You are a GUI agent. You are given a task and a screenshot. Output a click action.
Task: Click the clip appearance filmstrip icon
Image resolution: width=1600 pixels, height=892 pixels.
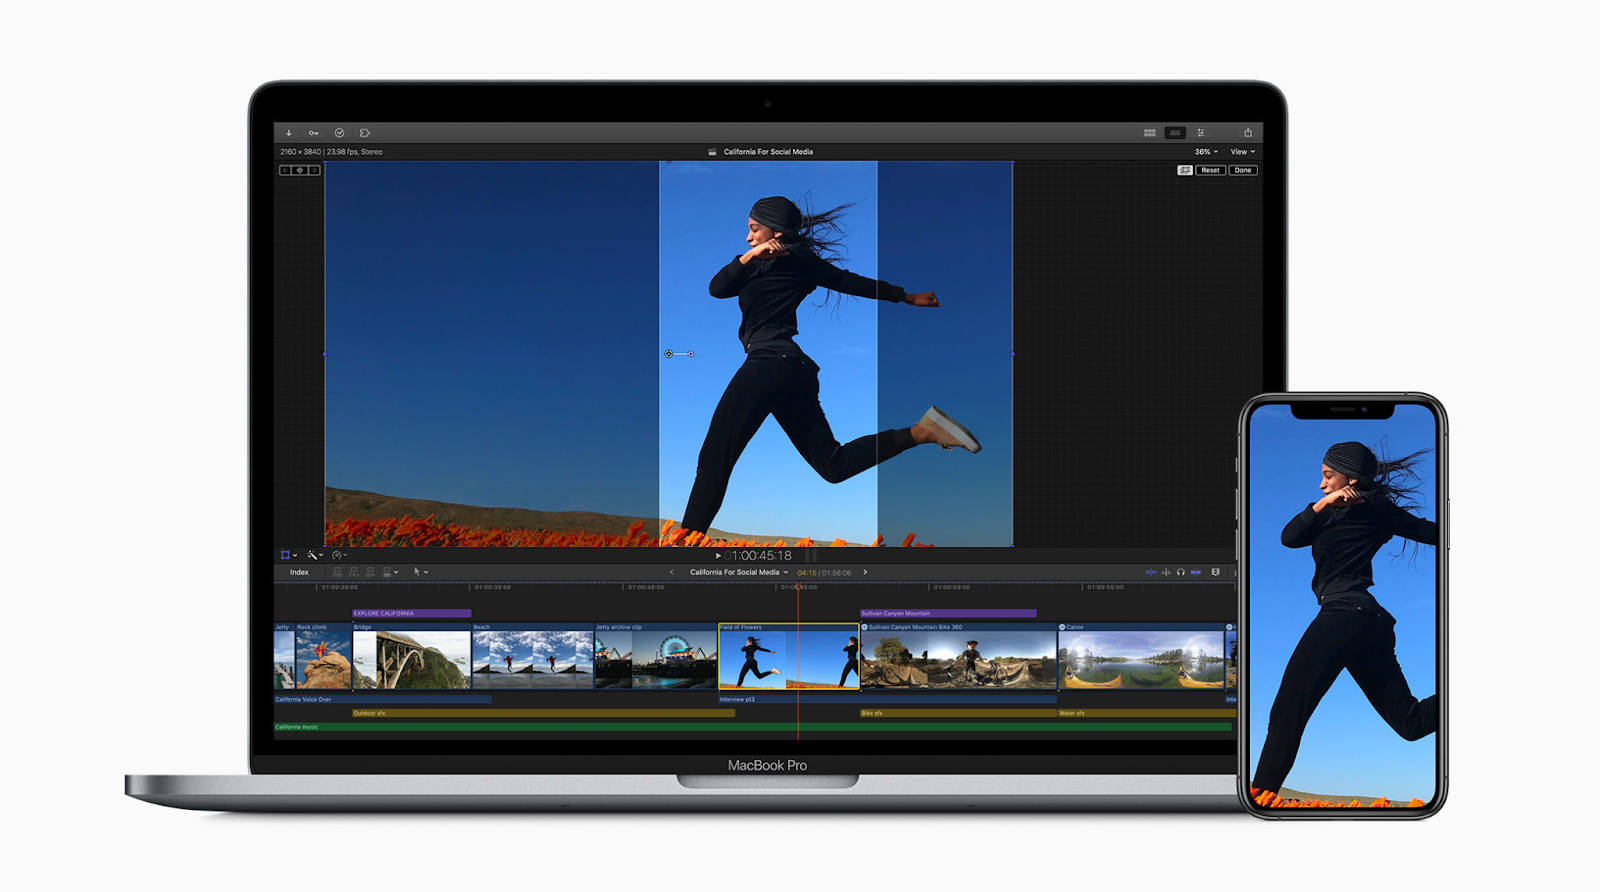point(1215,573)
